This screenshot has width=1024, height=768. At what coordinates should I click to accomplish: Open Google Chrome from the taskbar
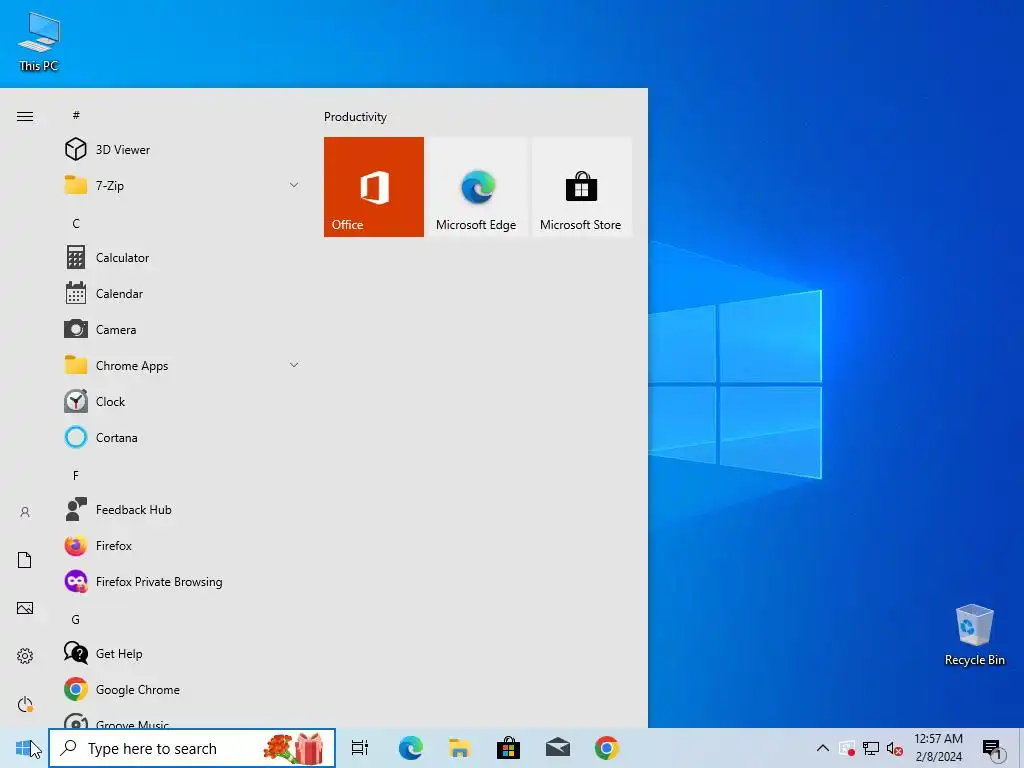tap(607, 748)
